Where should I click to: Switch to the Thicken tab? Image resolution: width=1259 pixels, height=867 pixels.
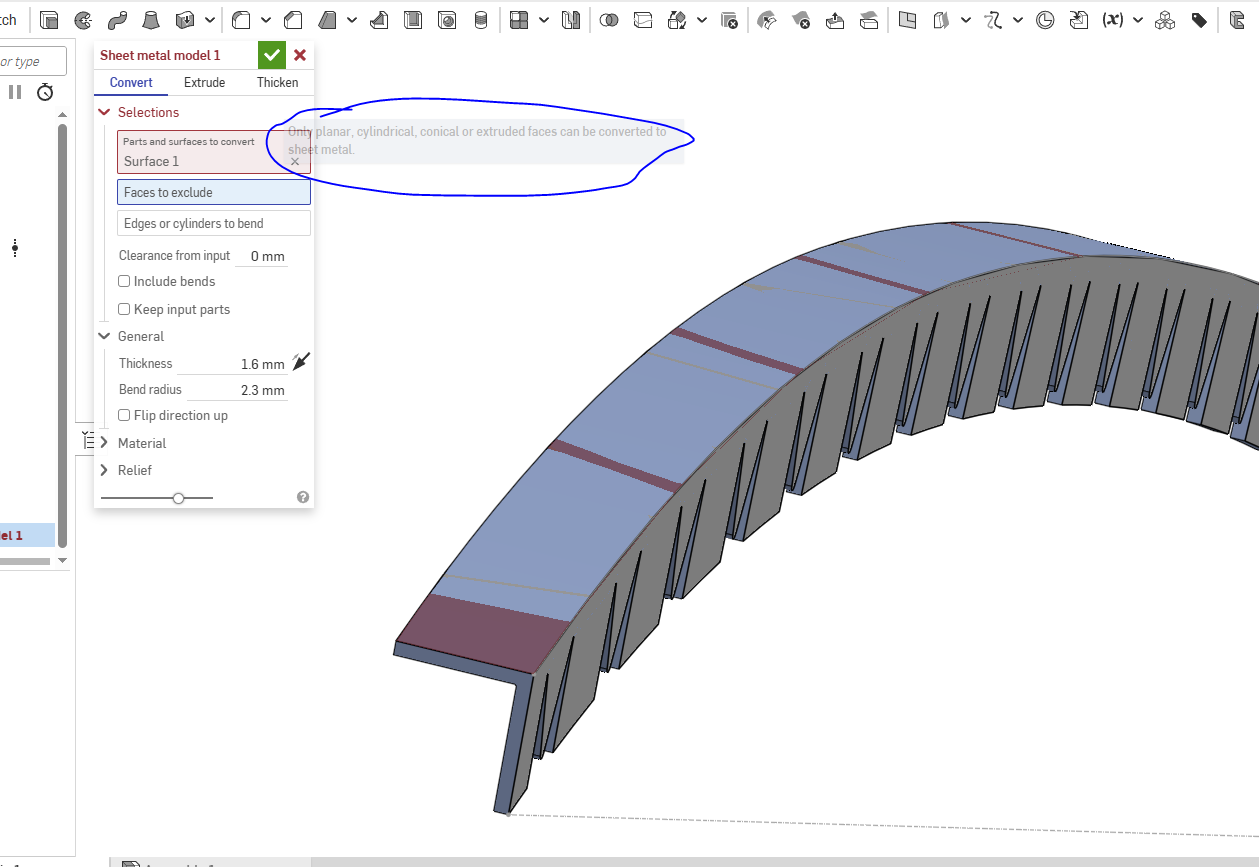tap(277, 83)
